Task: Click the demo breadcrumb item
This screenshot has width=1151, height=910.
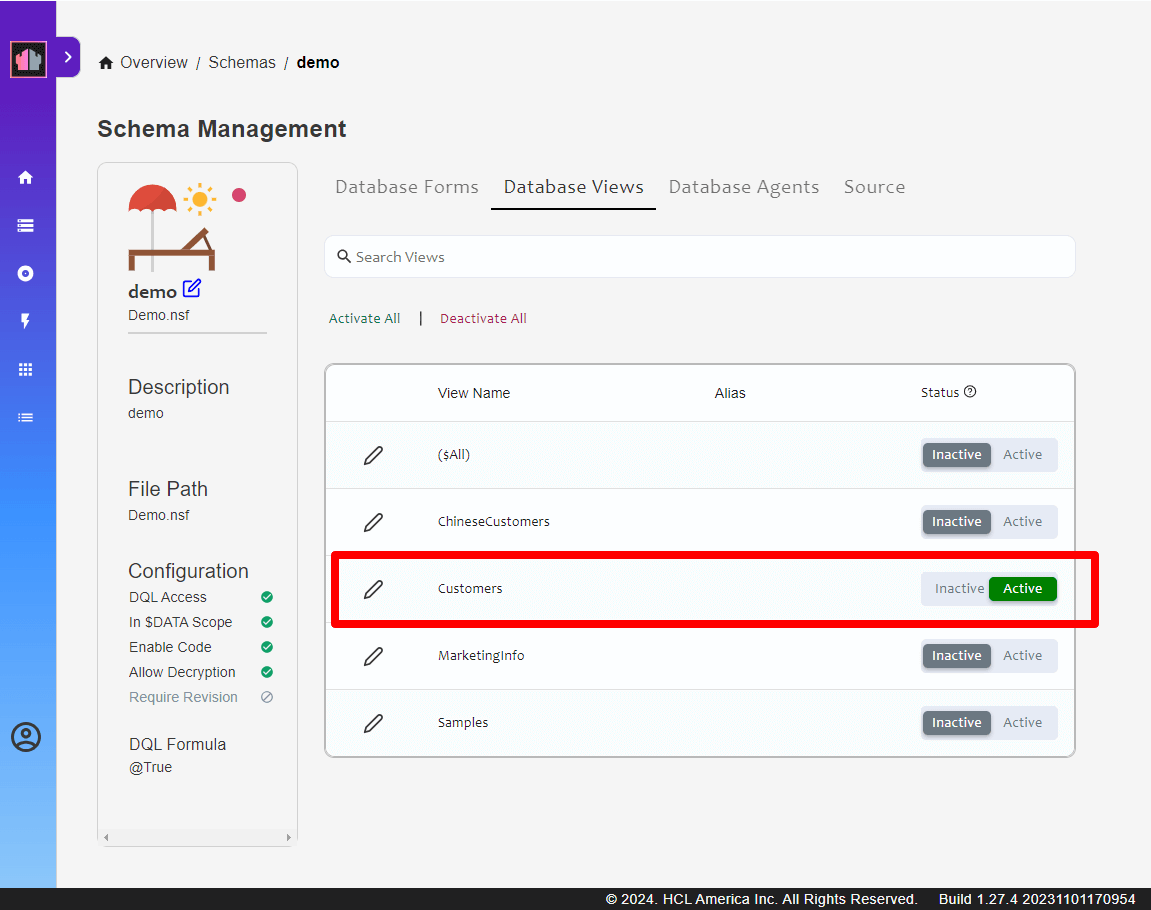Action: 318,62
